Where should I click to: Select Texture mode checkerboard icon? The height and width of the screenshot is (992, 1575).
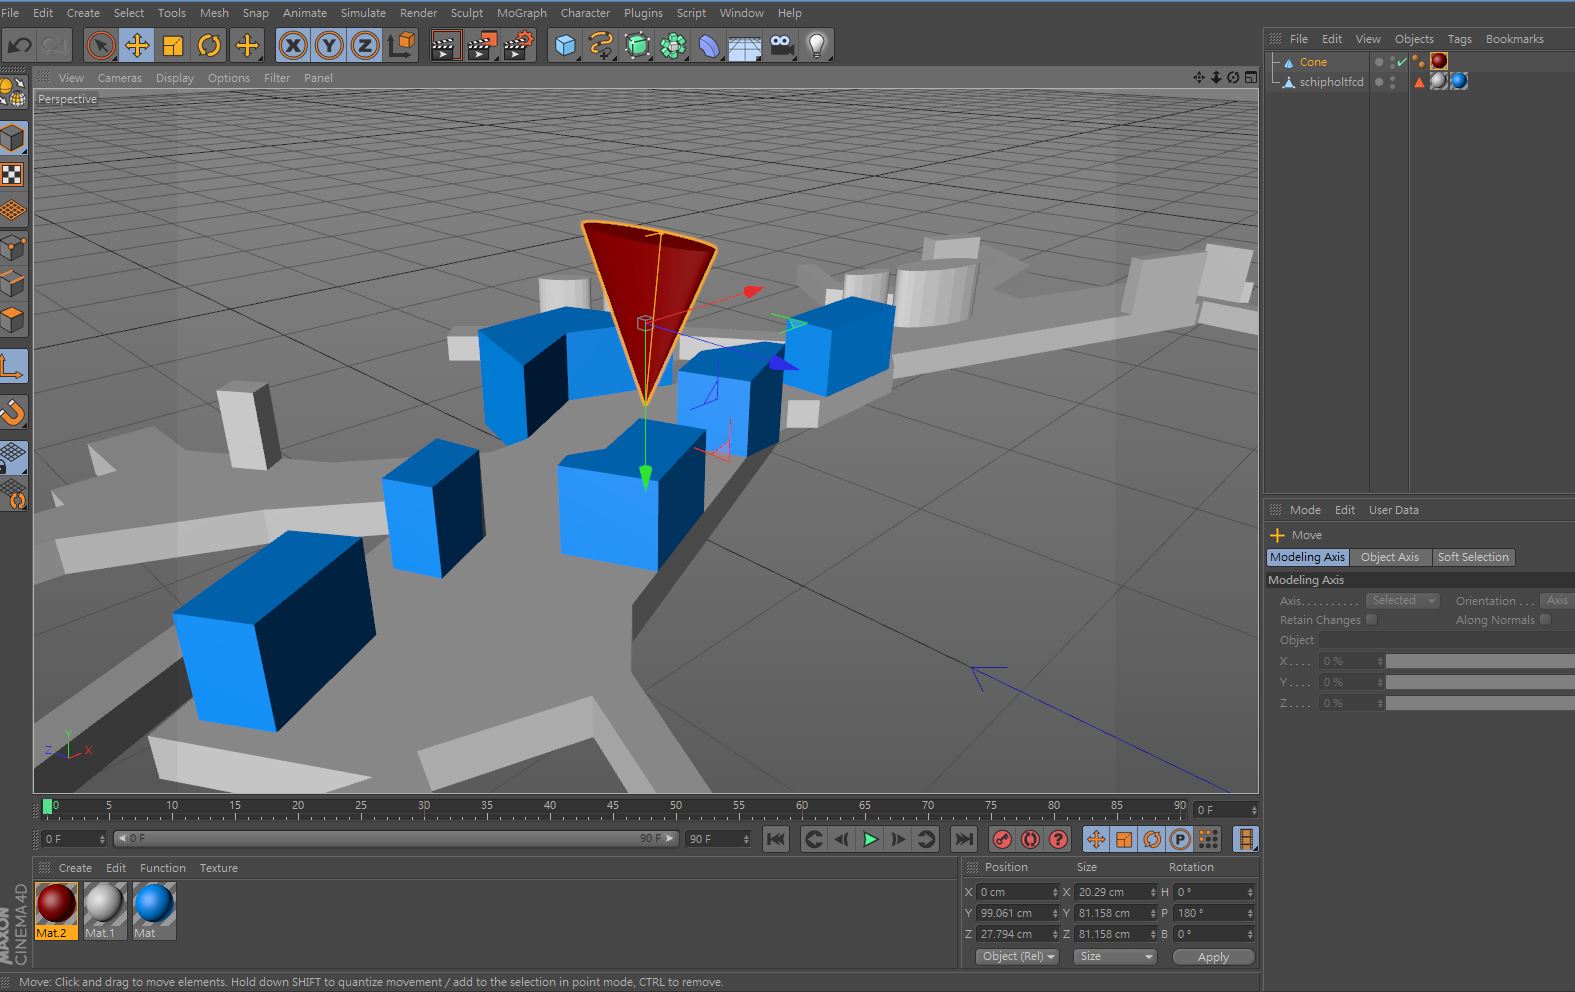point(13,175)
